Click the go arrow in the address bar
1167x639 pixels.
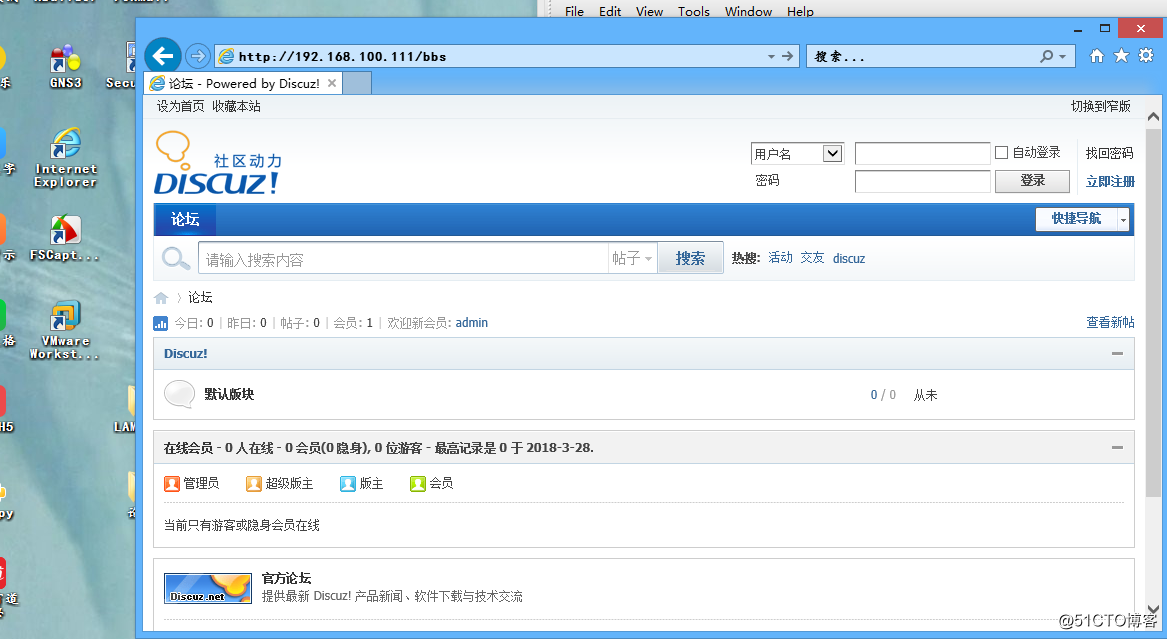pos(787,57)
